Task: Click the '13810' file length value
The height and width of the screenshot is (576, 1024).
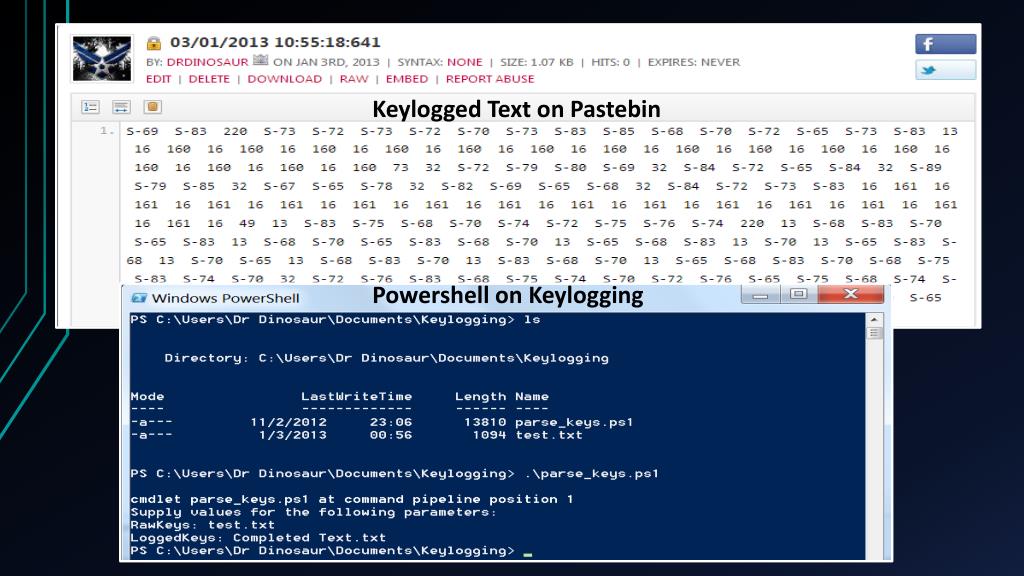Action: [485, 423]
